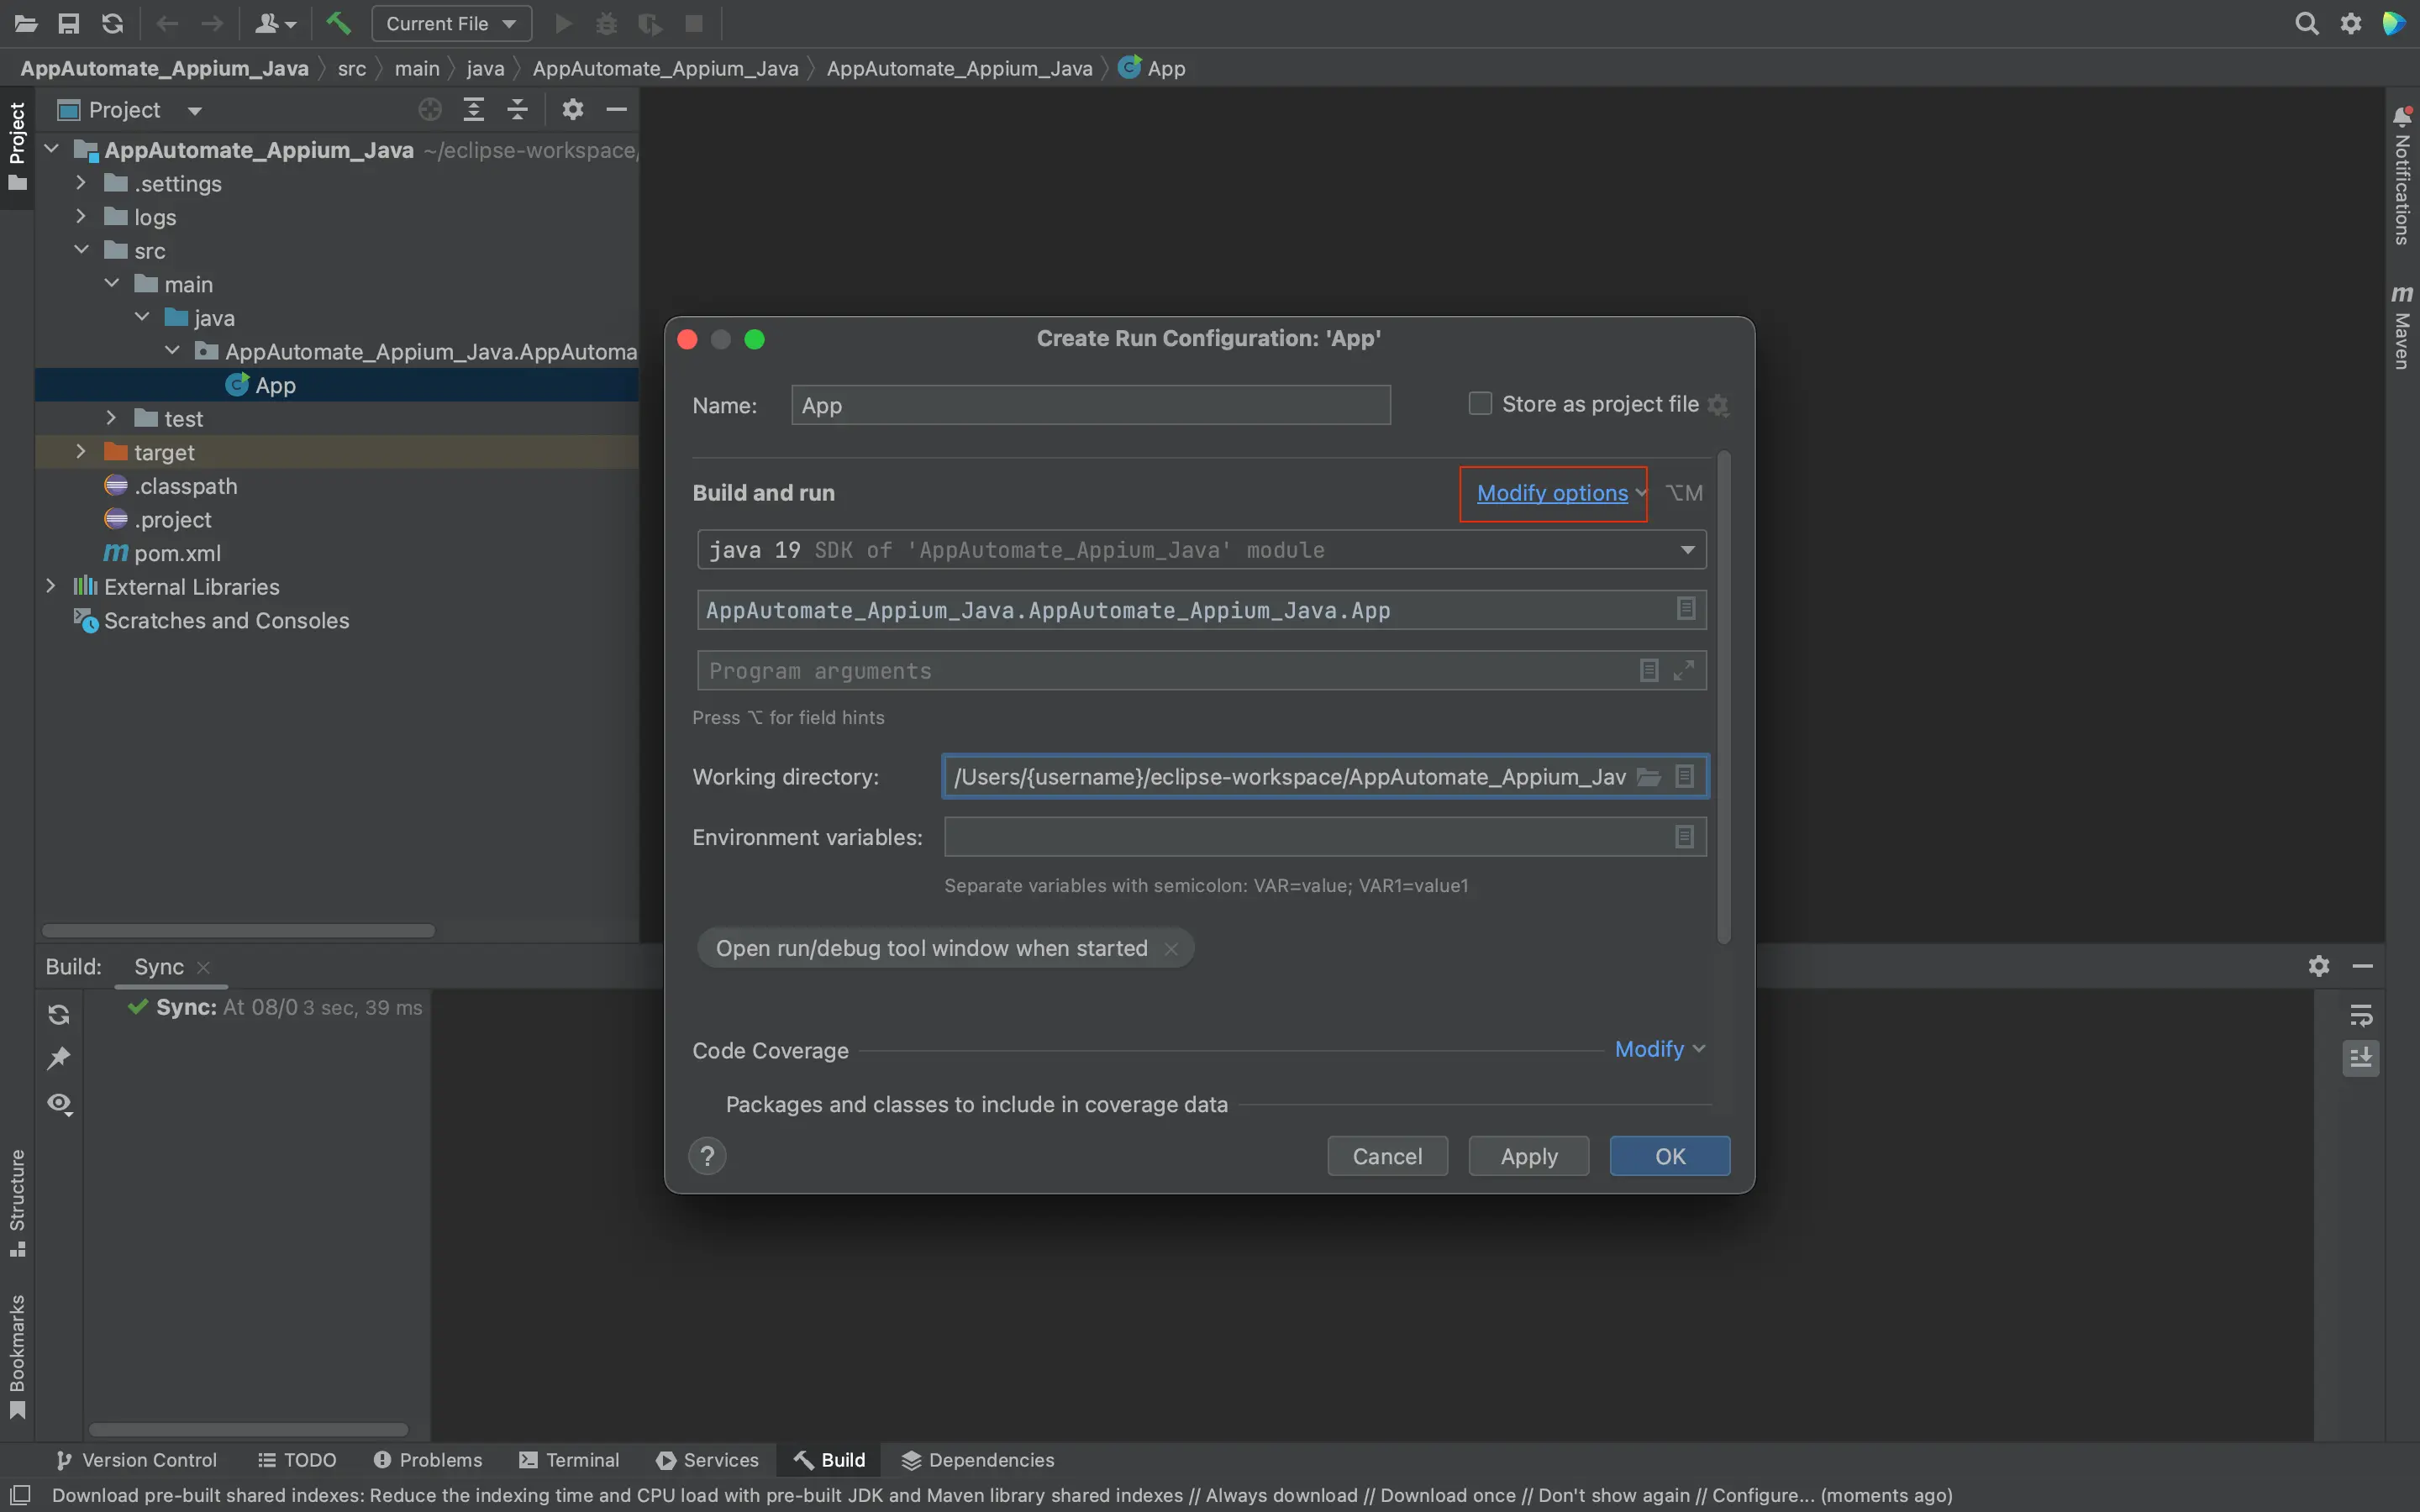Click the Build project hammer icon
Screen dimensions: 2420x1512
[x=338, y=23]
